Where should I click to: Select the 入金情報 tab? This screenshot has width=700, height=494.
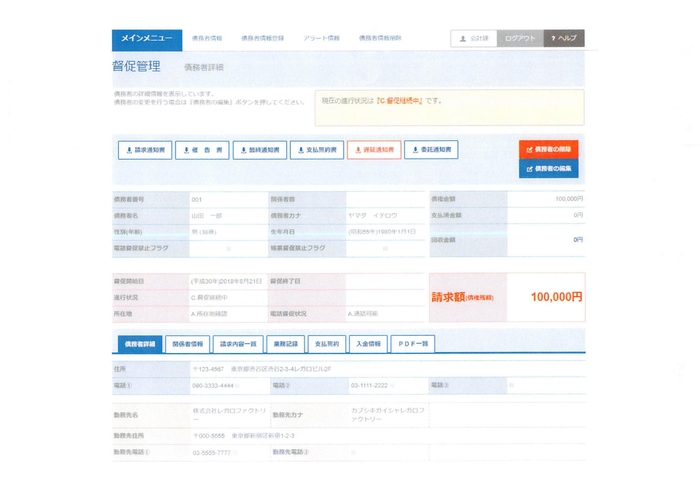(x=367, y=343)
